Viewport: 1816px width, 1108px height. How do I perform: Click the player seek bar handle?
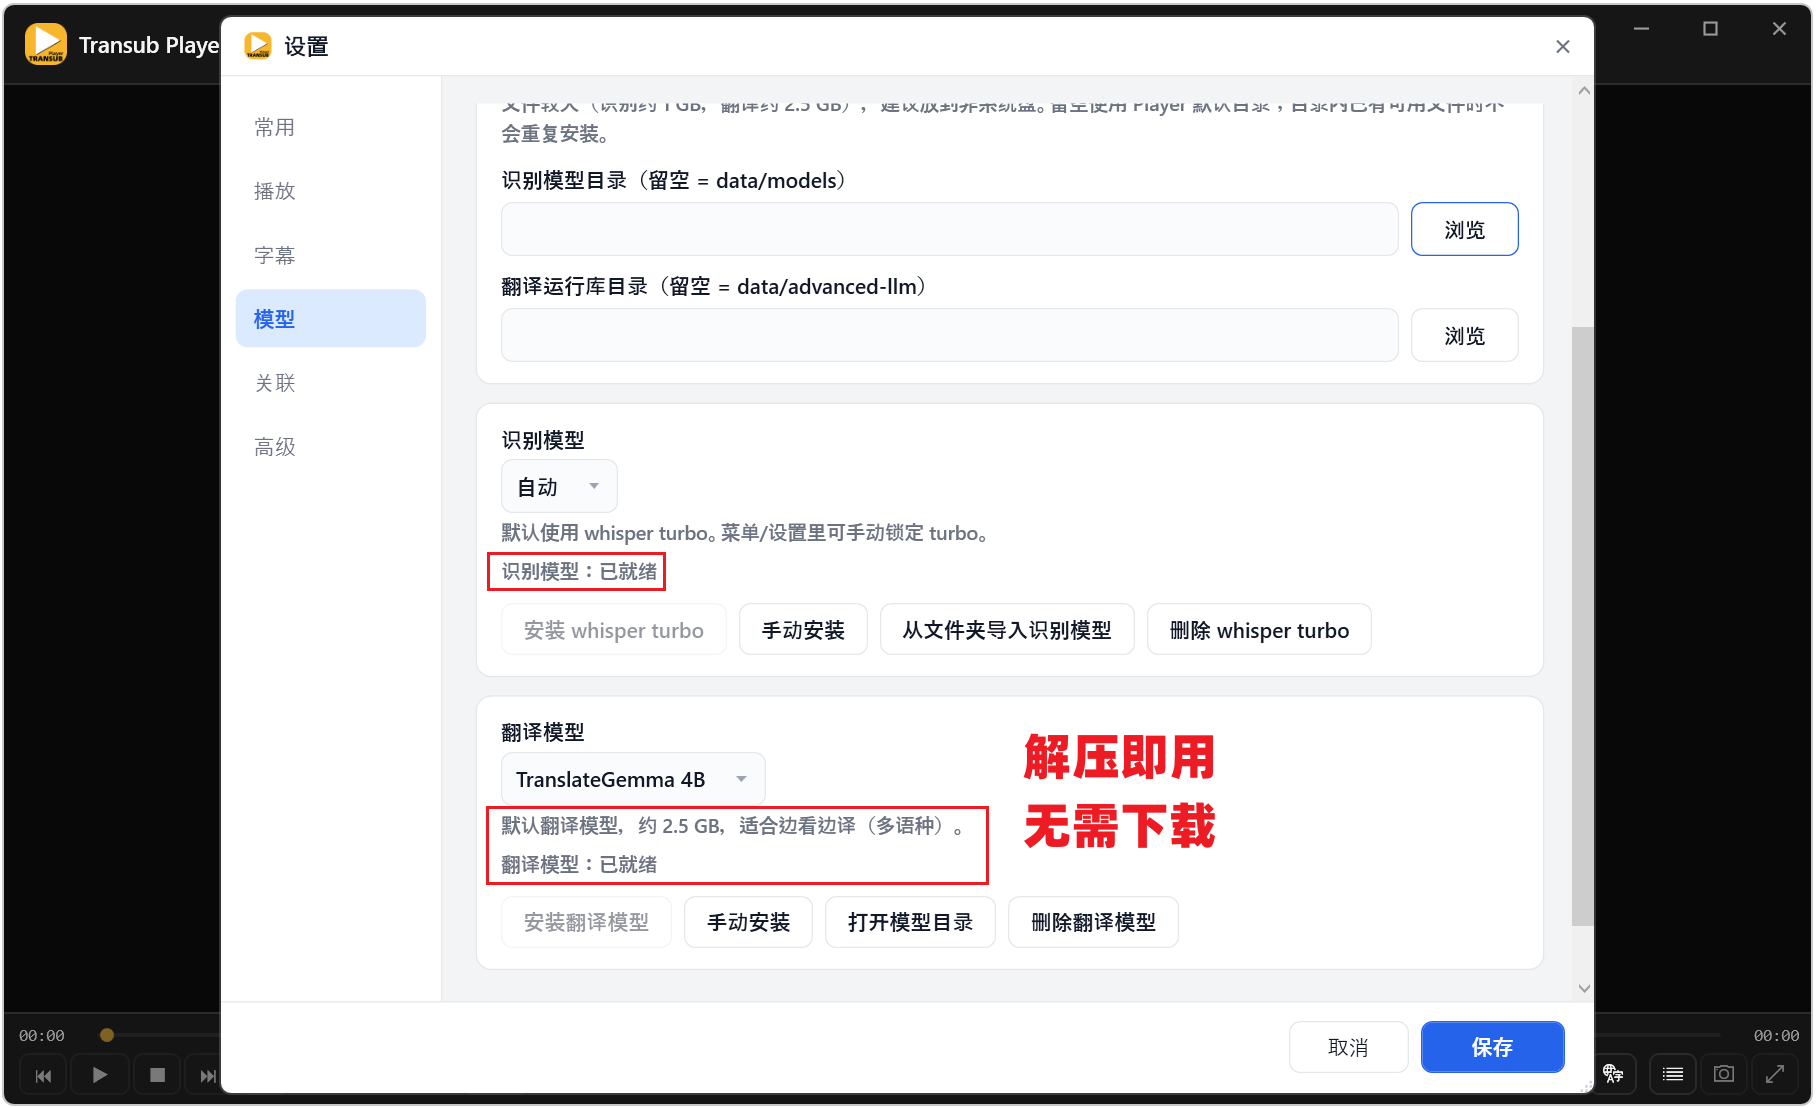click(107, 1035)
